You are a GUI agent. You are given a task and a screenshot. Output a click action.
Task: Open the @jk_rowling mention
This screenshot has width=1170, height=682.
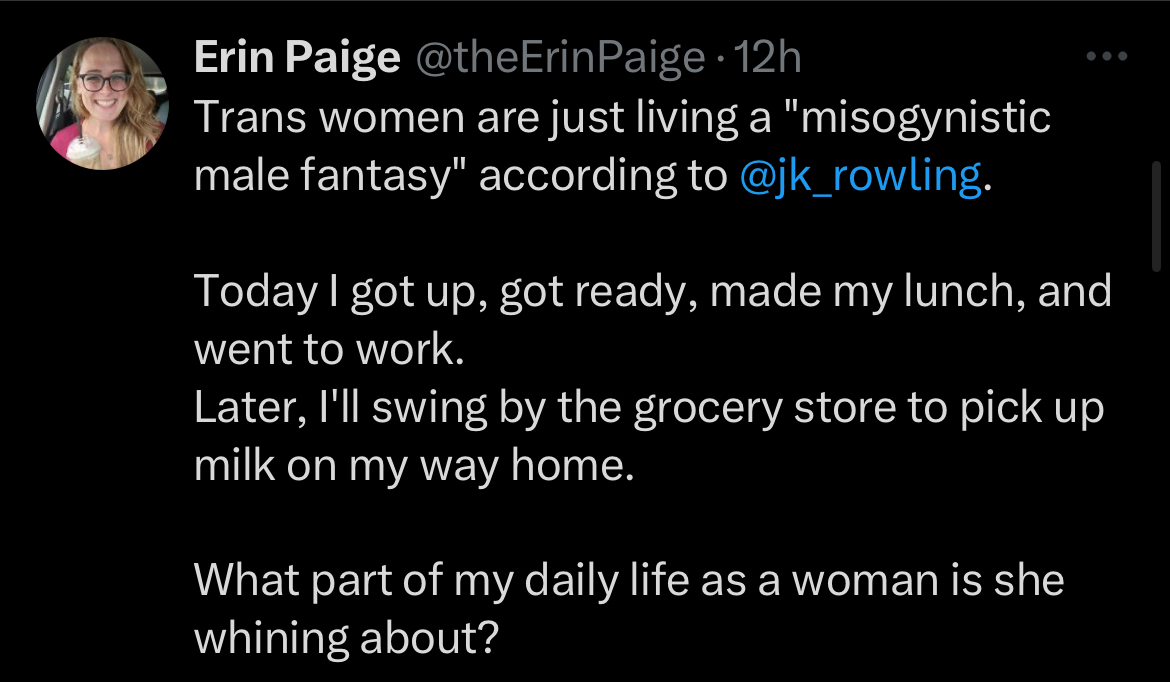[x=860, y=176]
